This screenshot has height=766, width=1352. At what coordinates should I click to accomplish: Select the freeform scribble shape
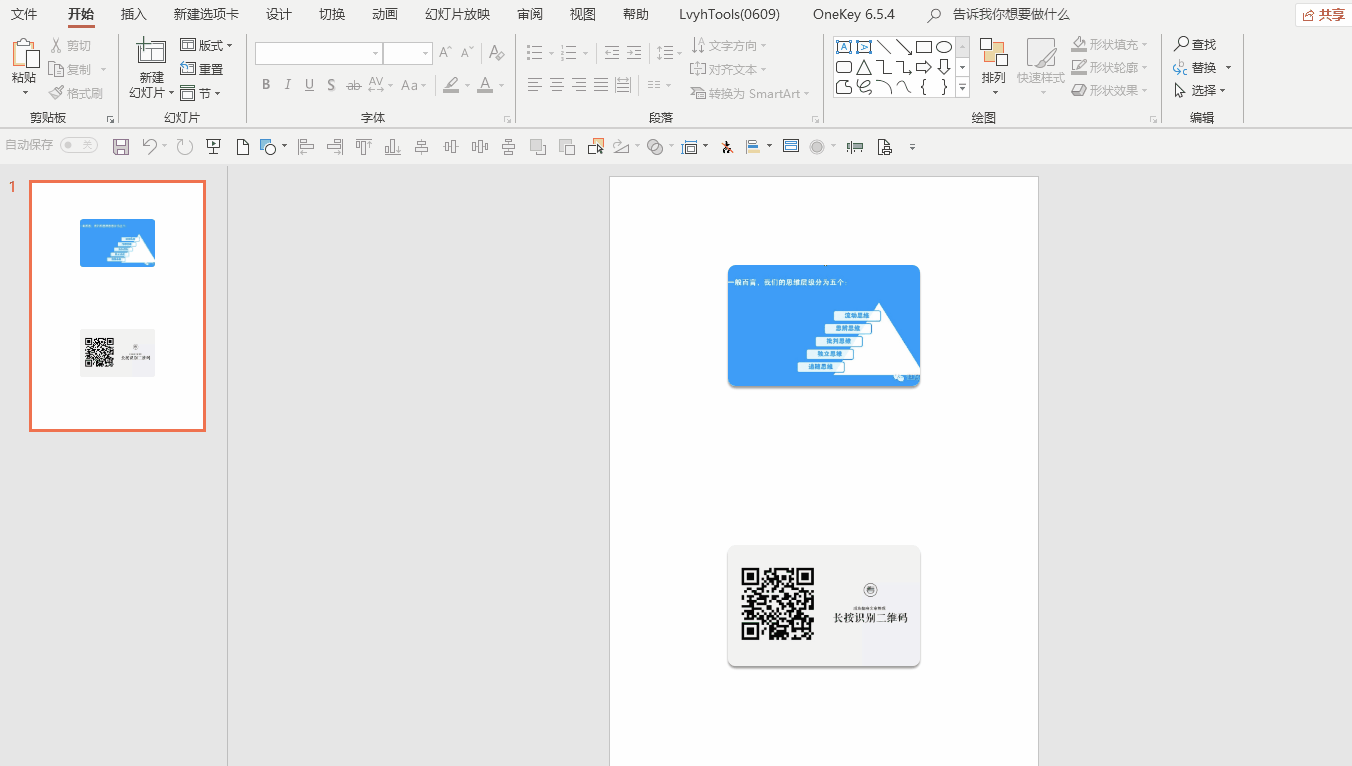point(864,87)
